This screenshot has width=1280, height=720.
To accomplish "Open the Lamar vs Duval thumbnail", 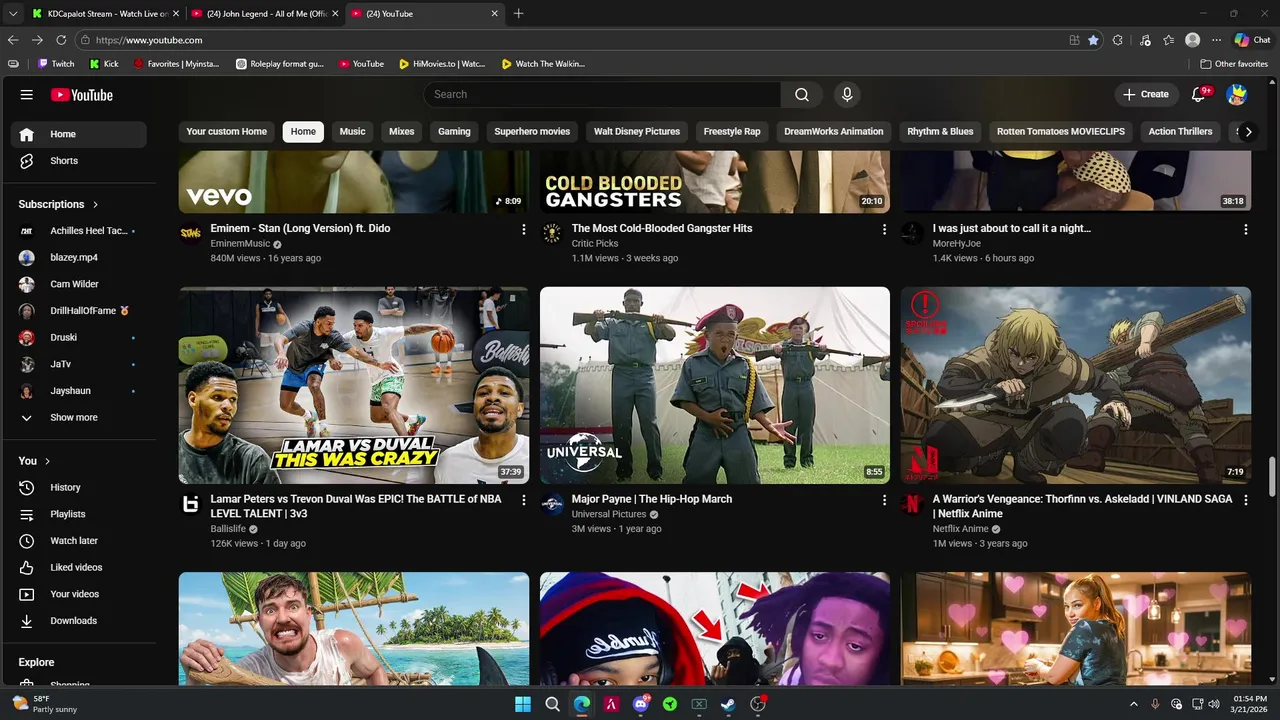I will pyautogui.click(x=354, y=386).
